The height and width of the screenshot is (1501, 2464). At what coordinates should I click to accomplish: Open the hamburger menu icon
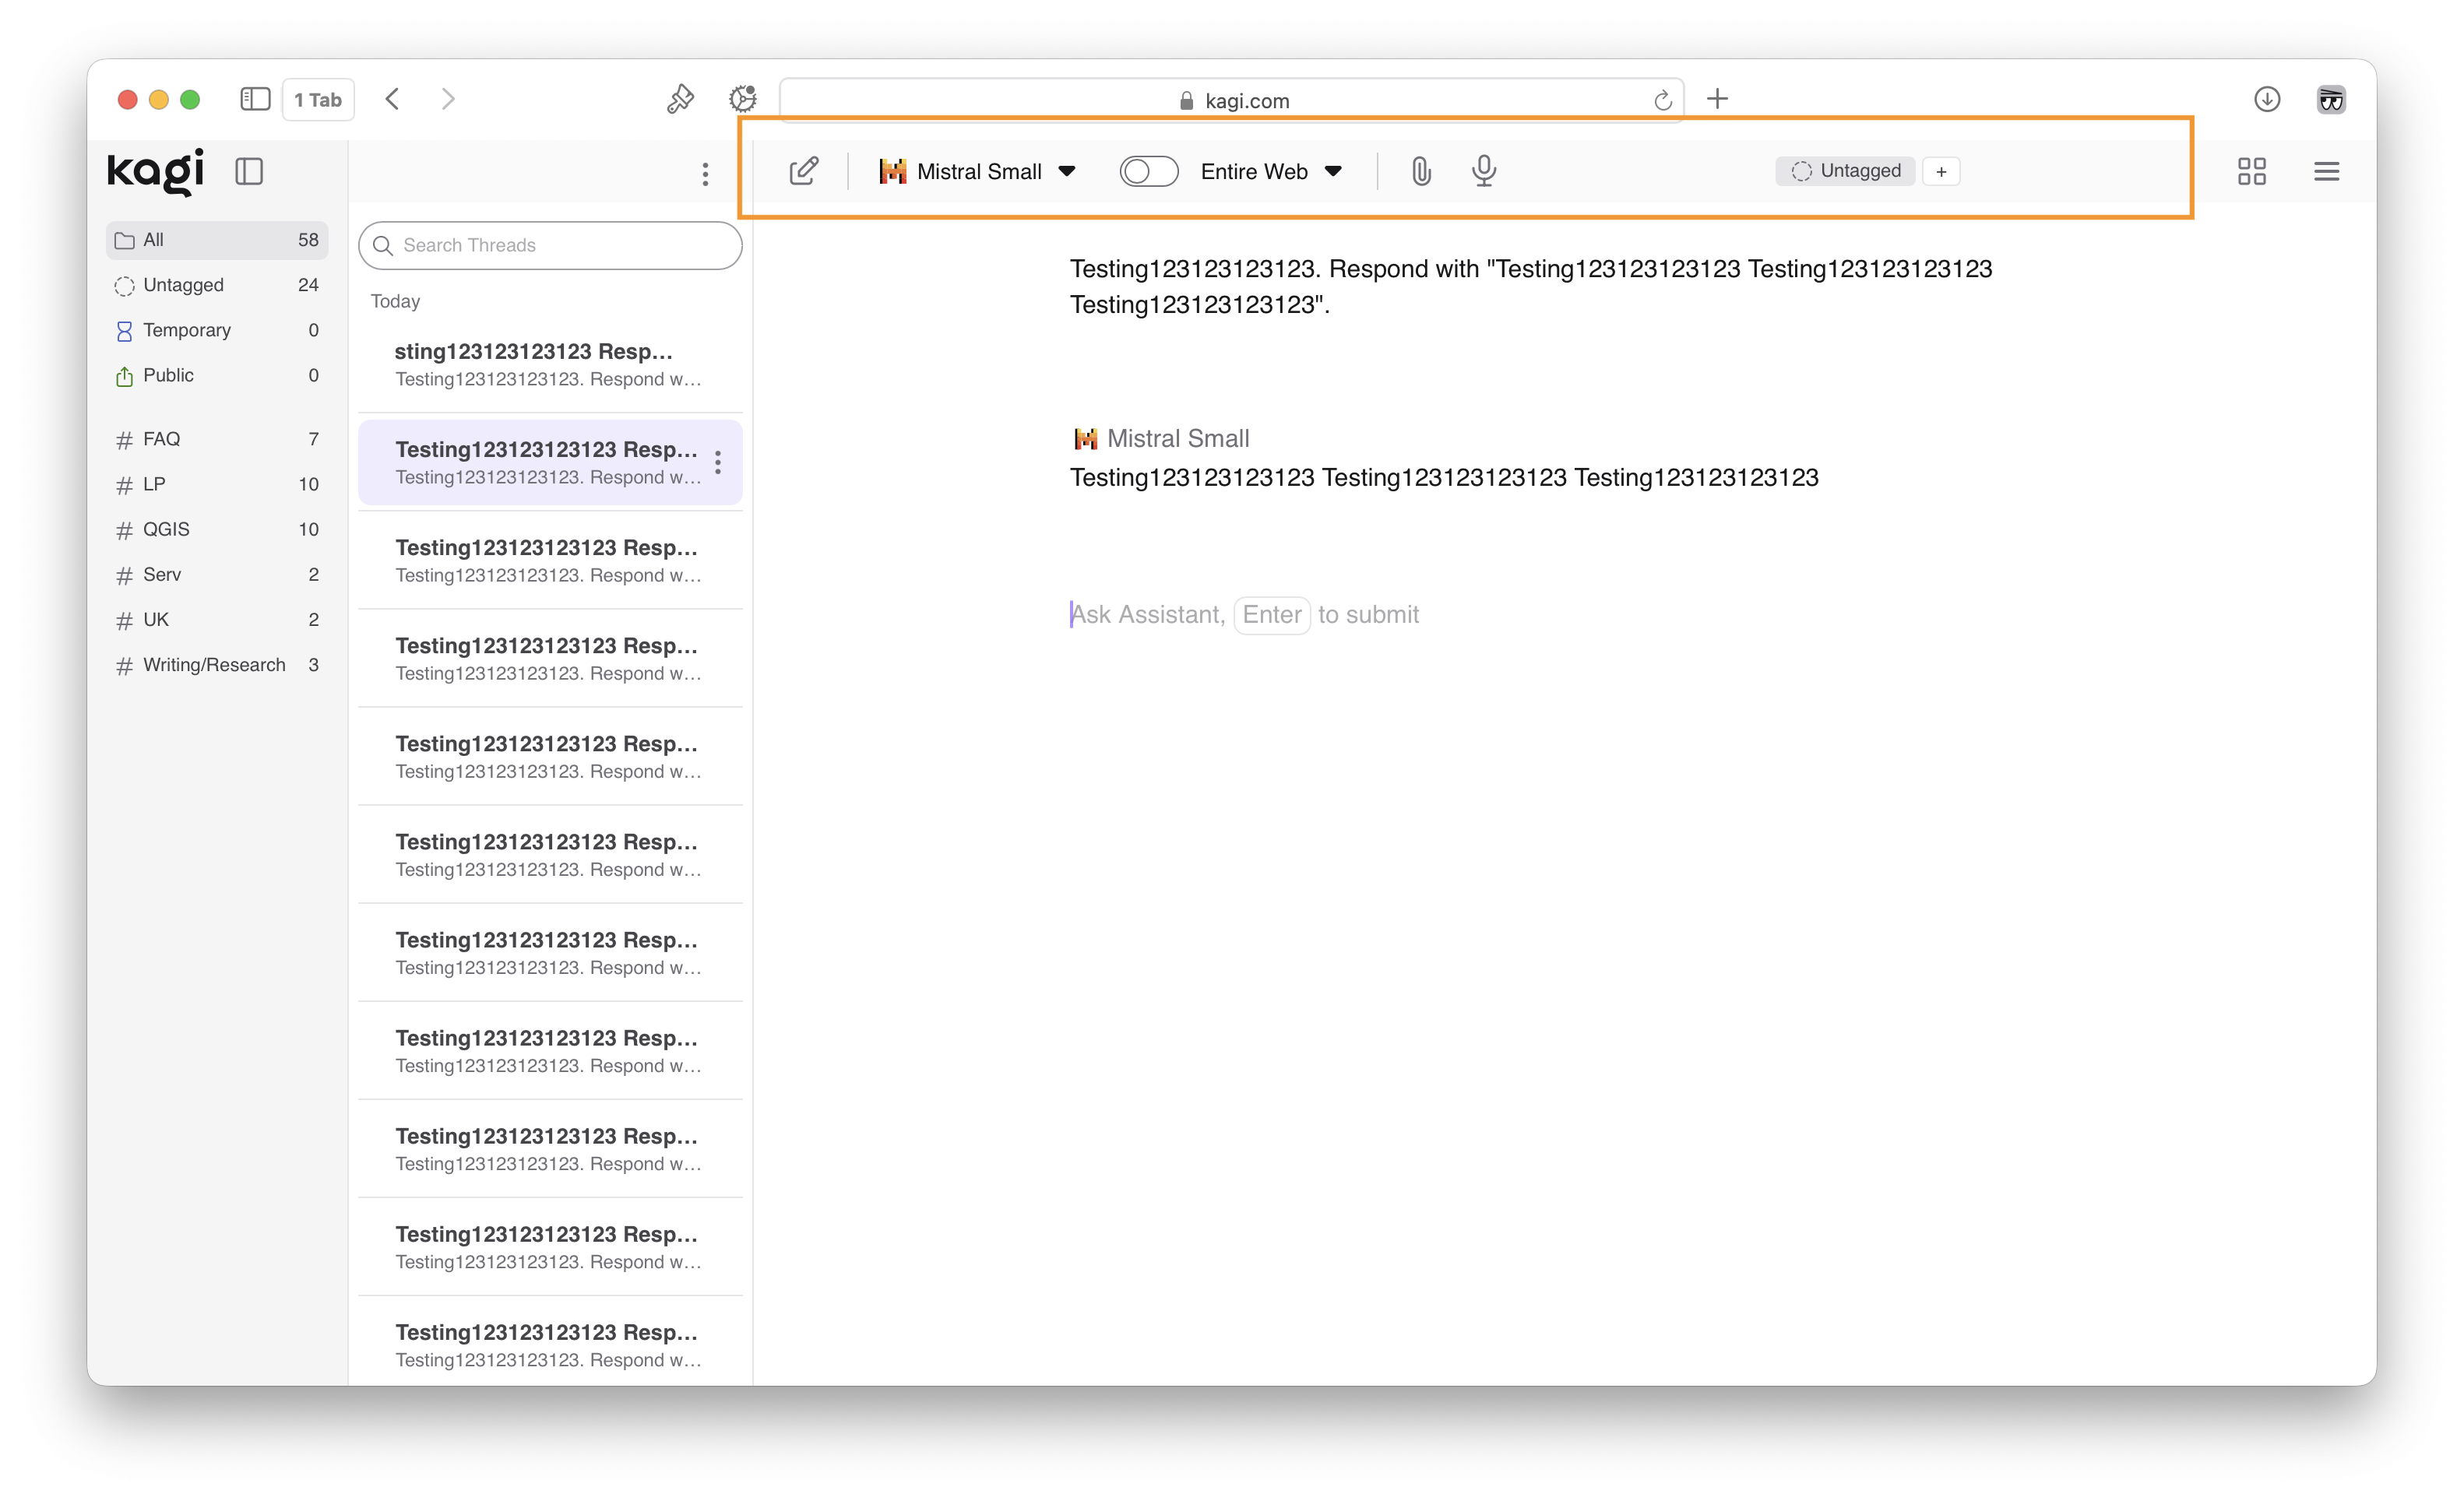2326,171
